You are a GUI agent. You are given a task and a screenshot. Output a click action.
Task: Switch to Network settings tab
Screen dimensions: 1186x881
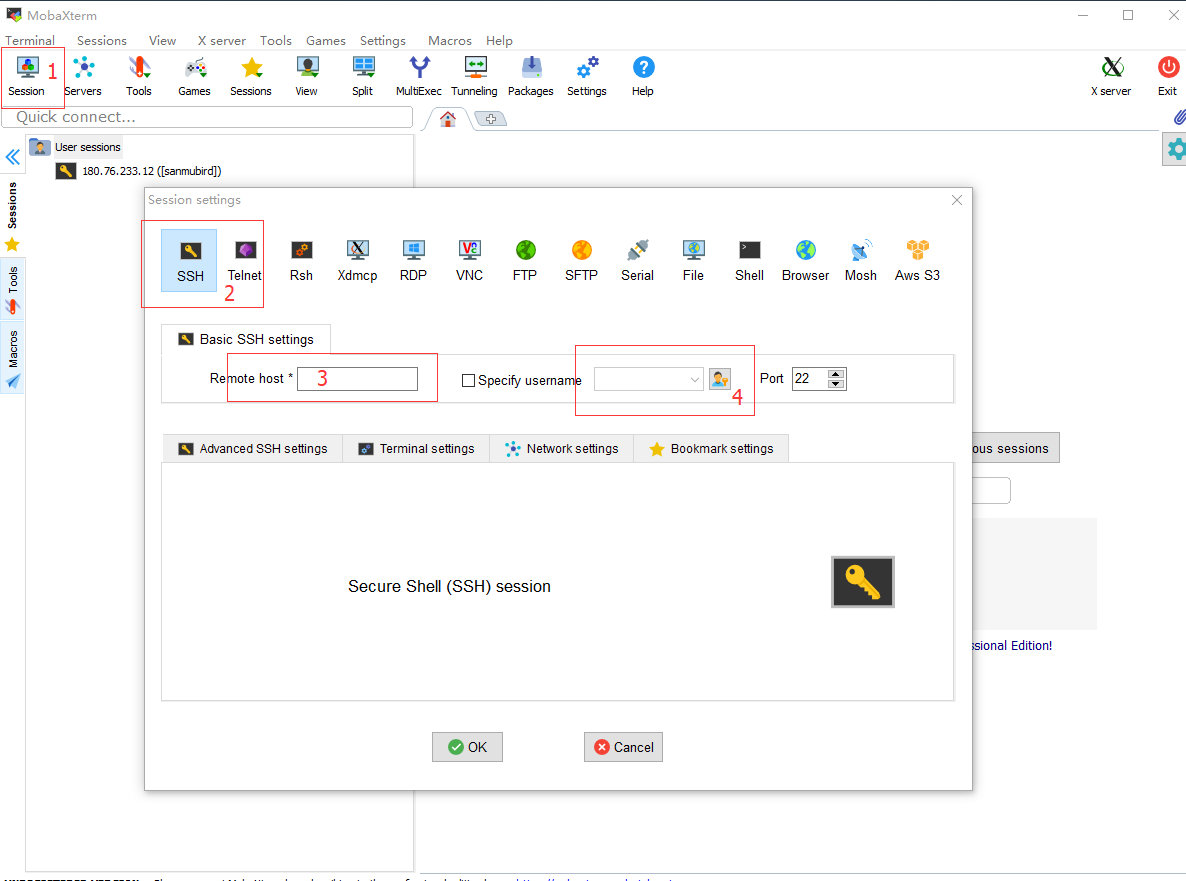[562, 448]
